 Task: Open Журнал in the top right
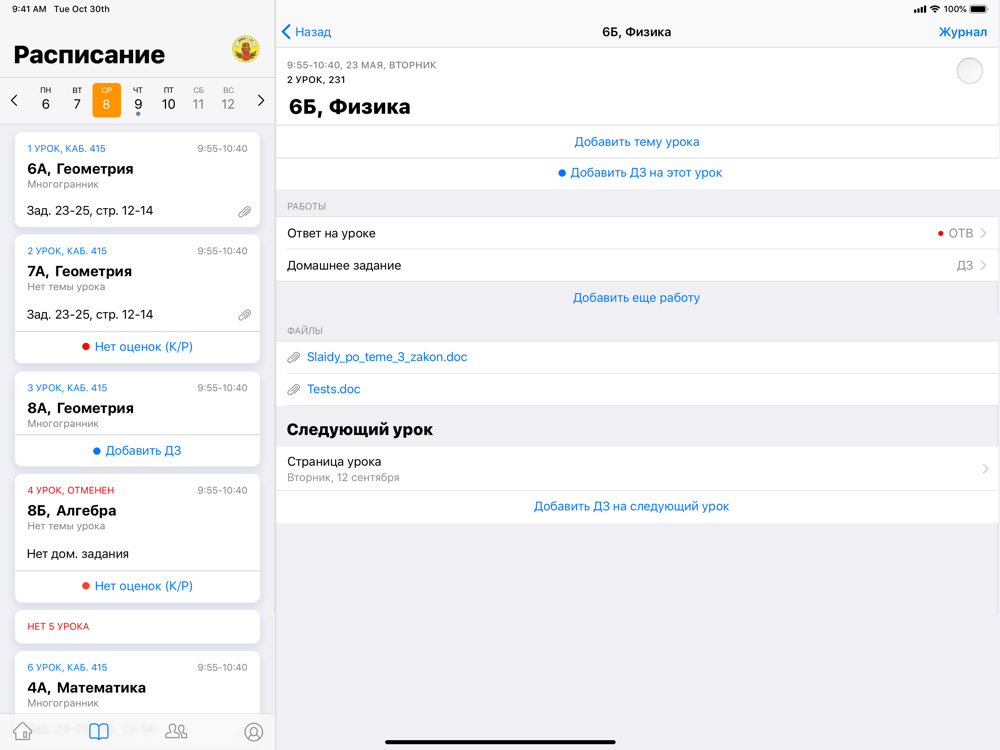[962, 32]
